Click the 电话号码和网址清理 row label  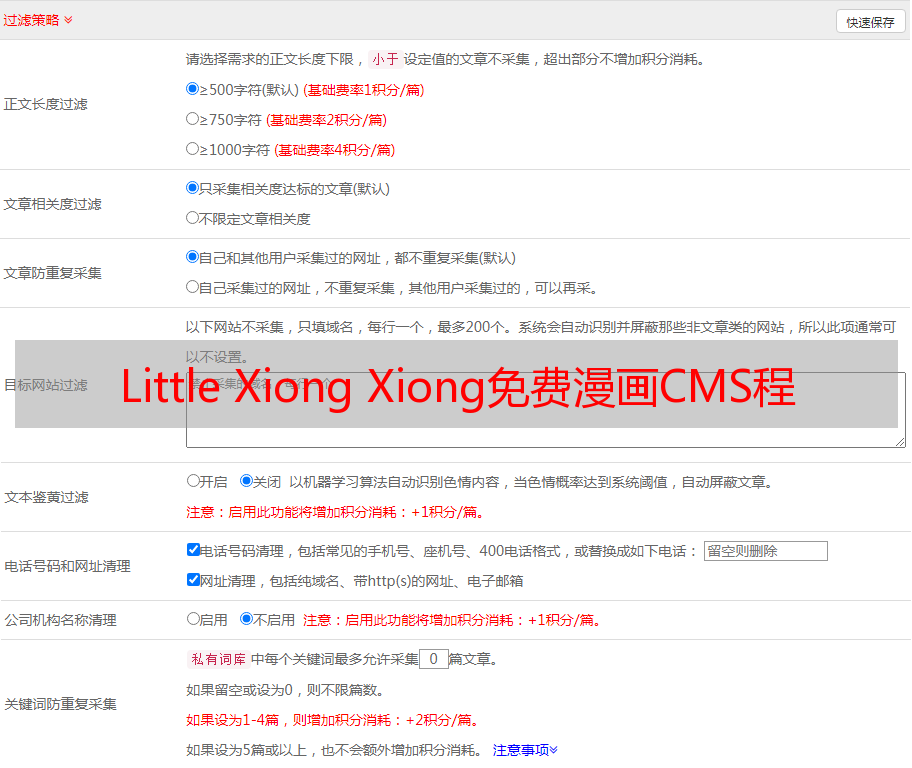[x=67, y=566]
